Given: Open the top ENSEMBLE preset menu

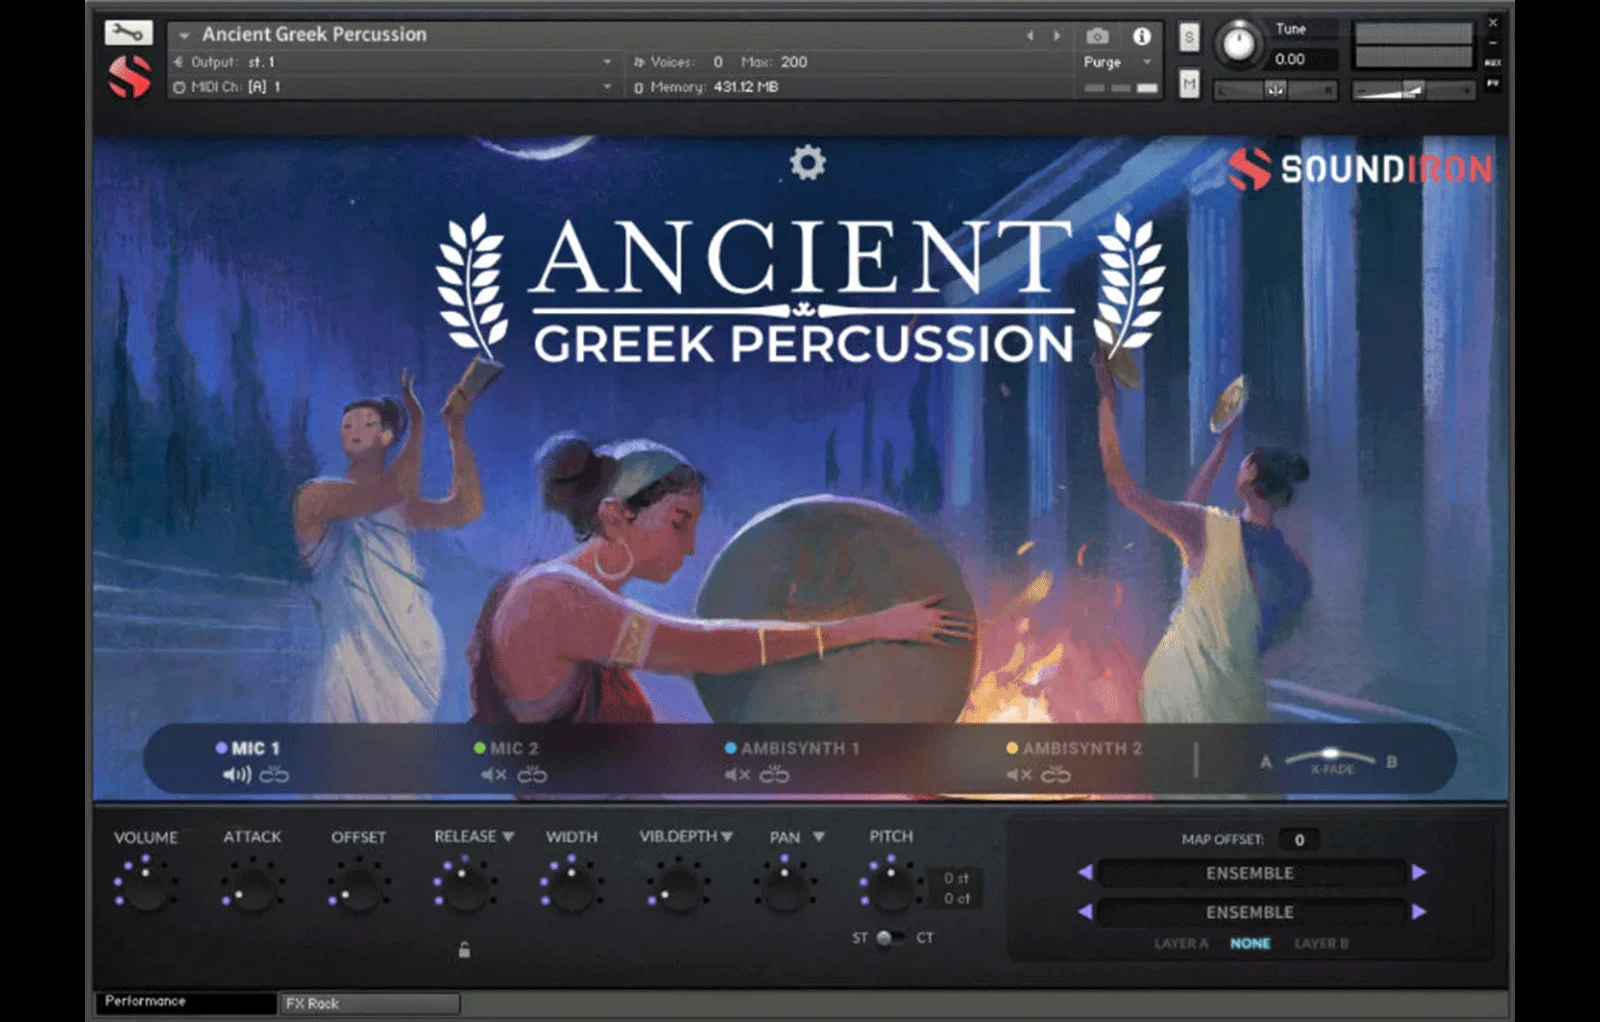Looking at the screenshot, I should (1250, 873).
